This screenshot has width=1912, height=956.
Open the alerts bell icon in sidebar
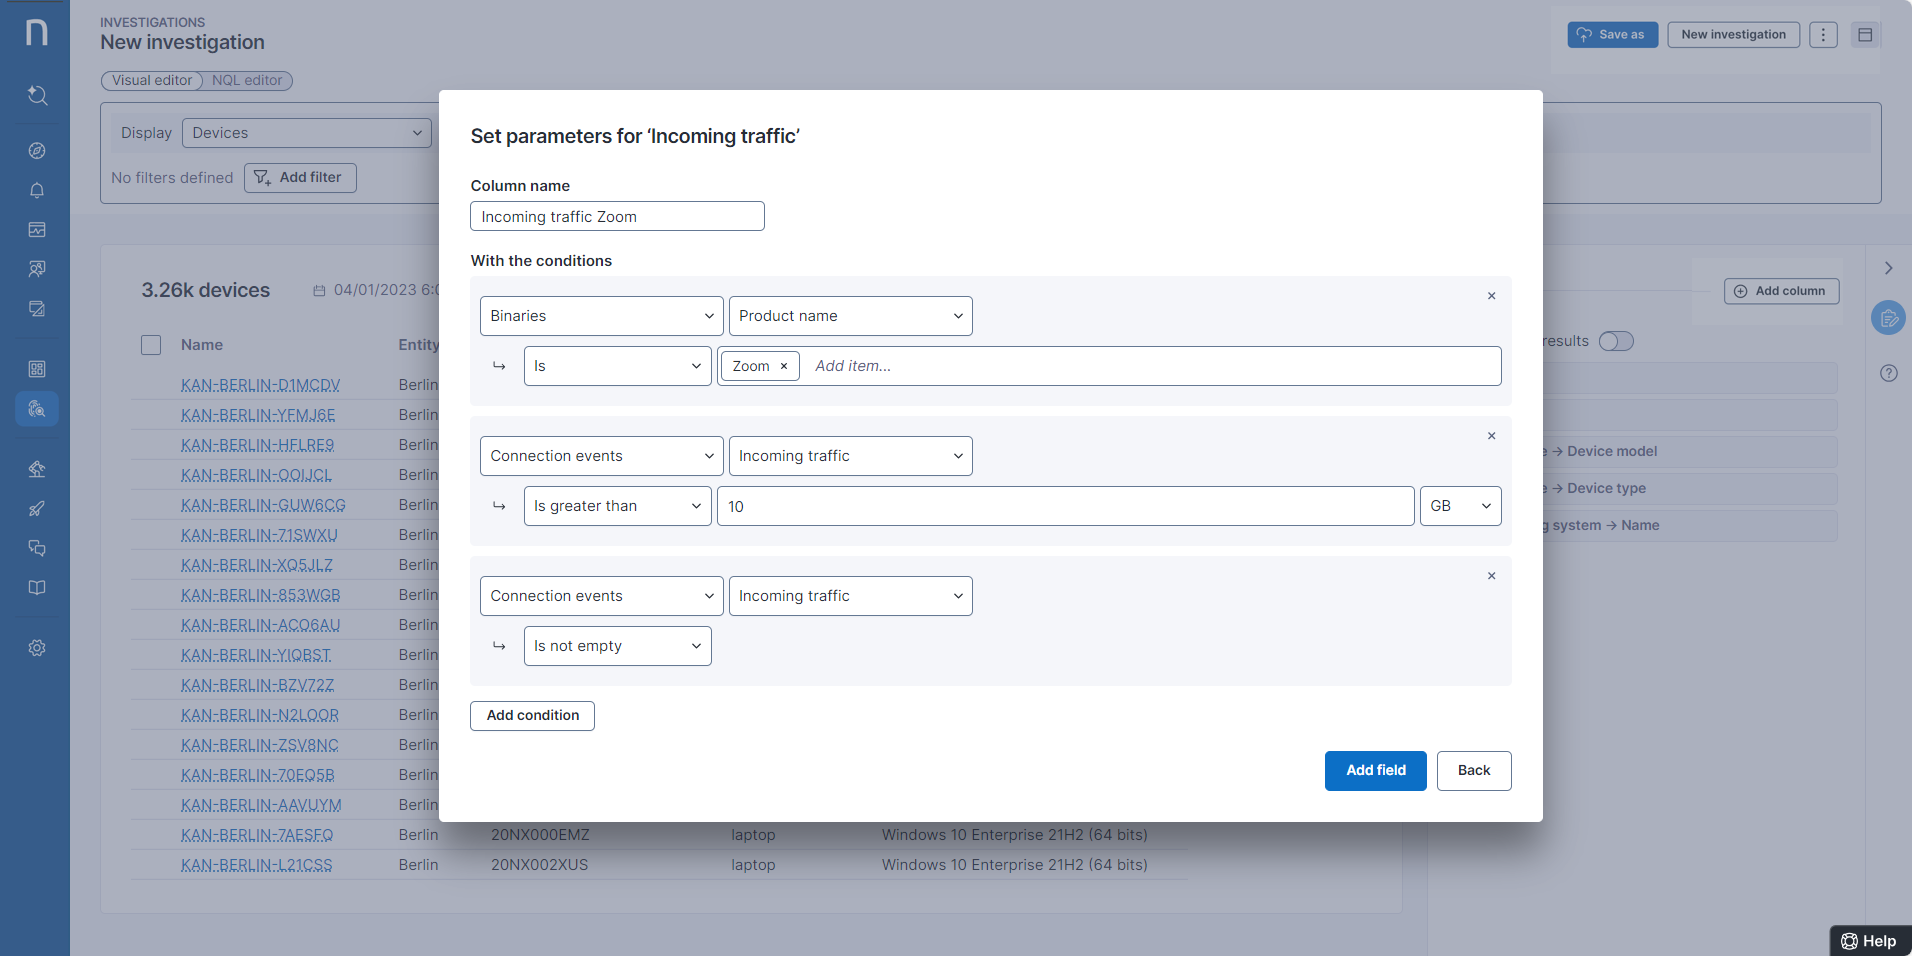(37, 190)
